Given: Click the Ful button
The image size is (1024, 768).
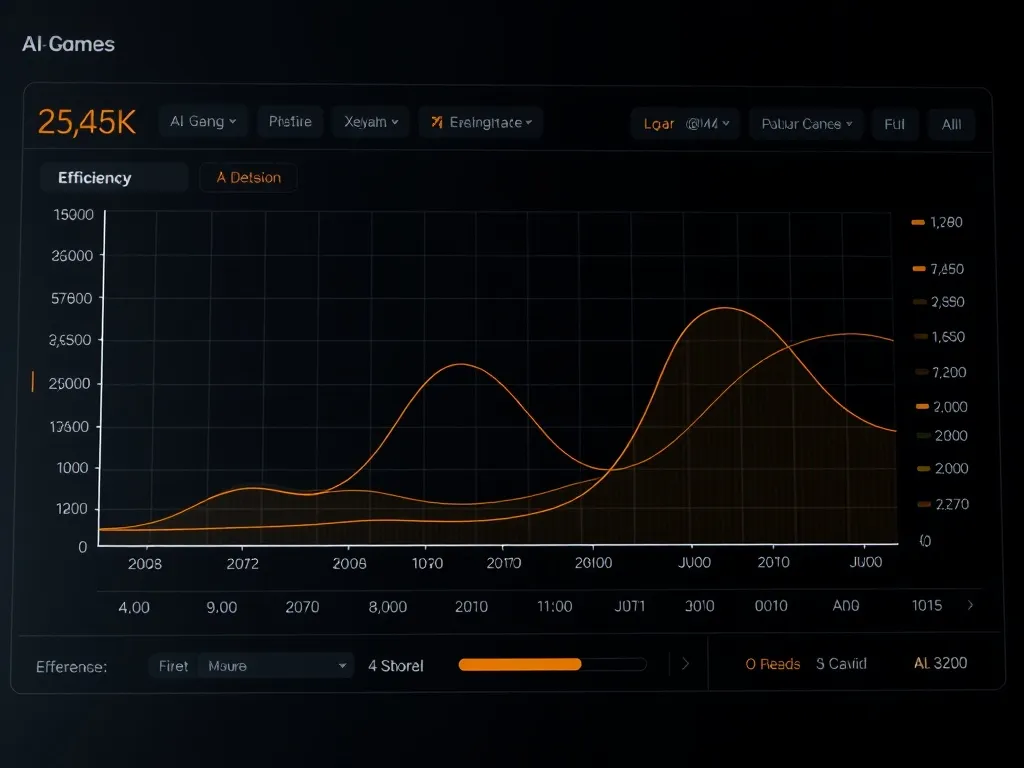Looking at the screenshot, I should (894, 125).
